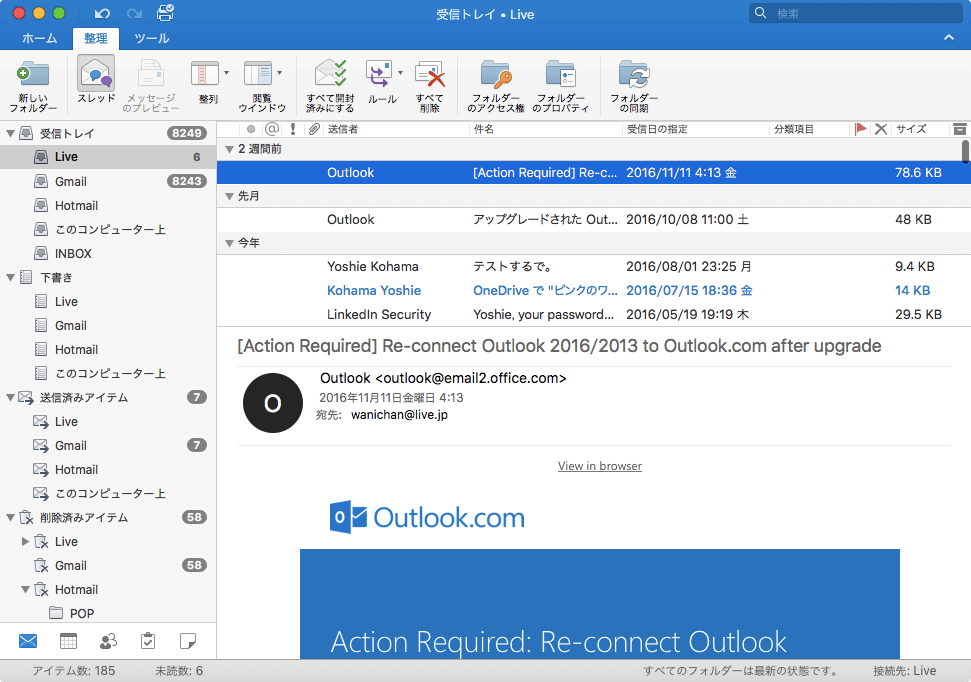The height and width of the screenshot is (682, 971).
Task: Collapse the 削除済みアイテム folder group
Action: tap(10, 518)
